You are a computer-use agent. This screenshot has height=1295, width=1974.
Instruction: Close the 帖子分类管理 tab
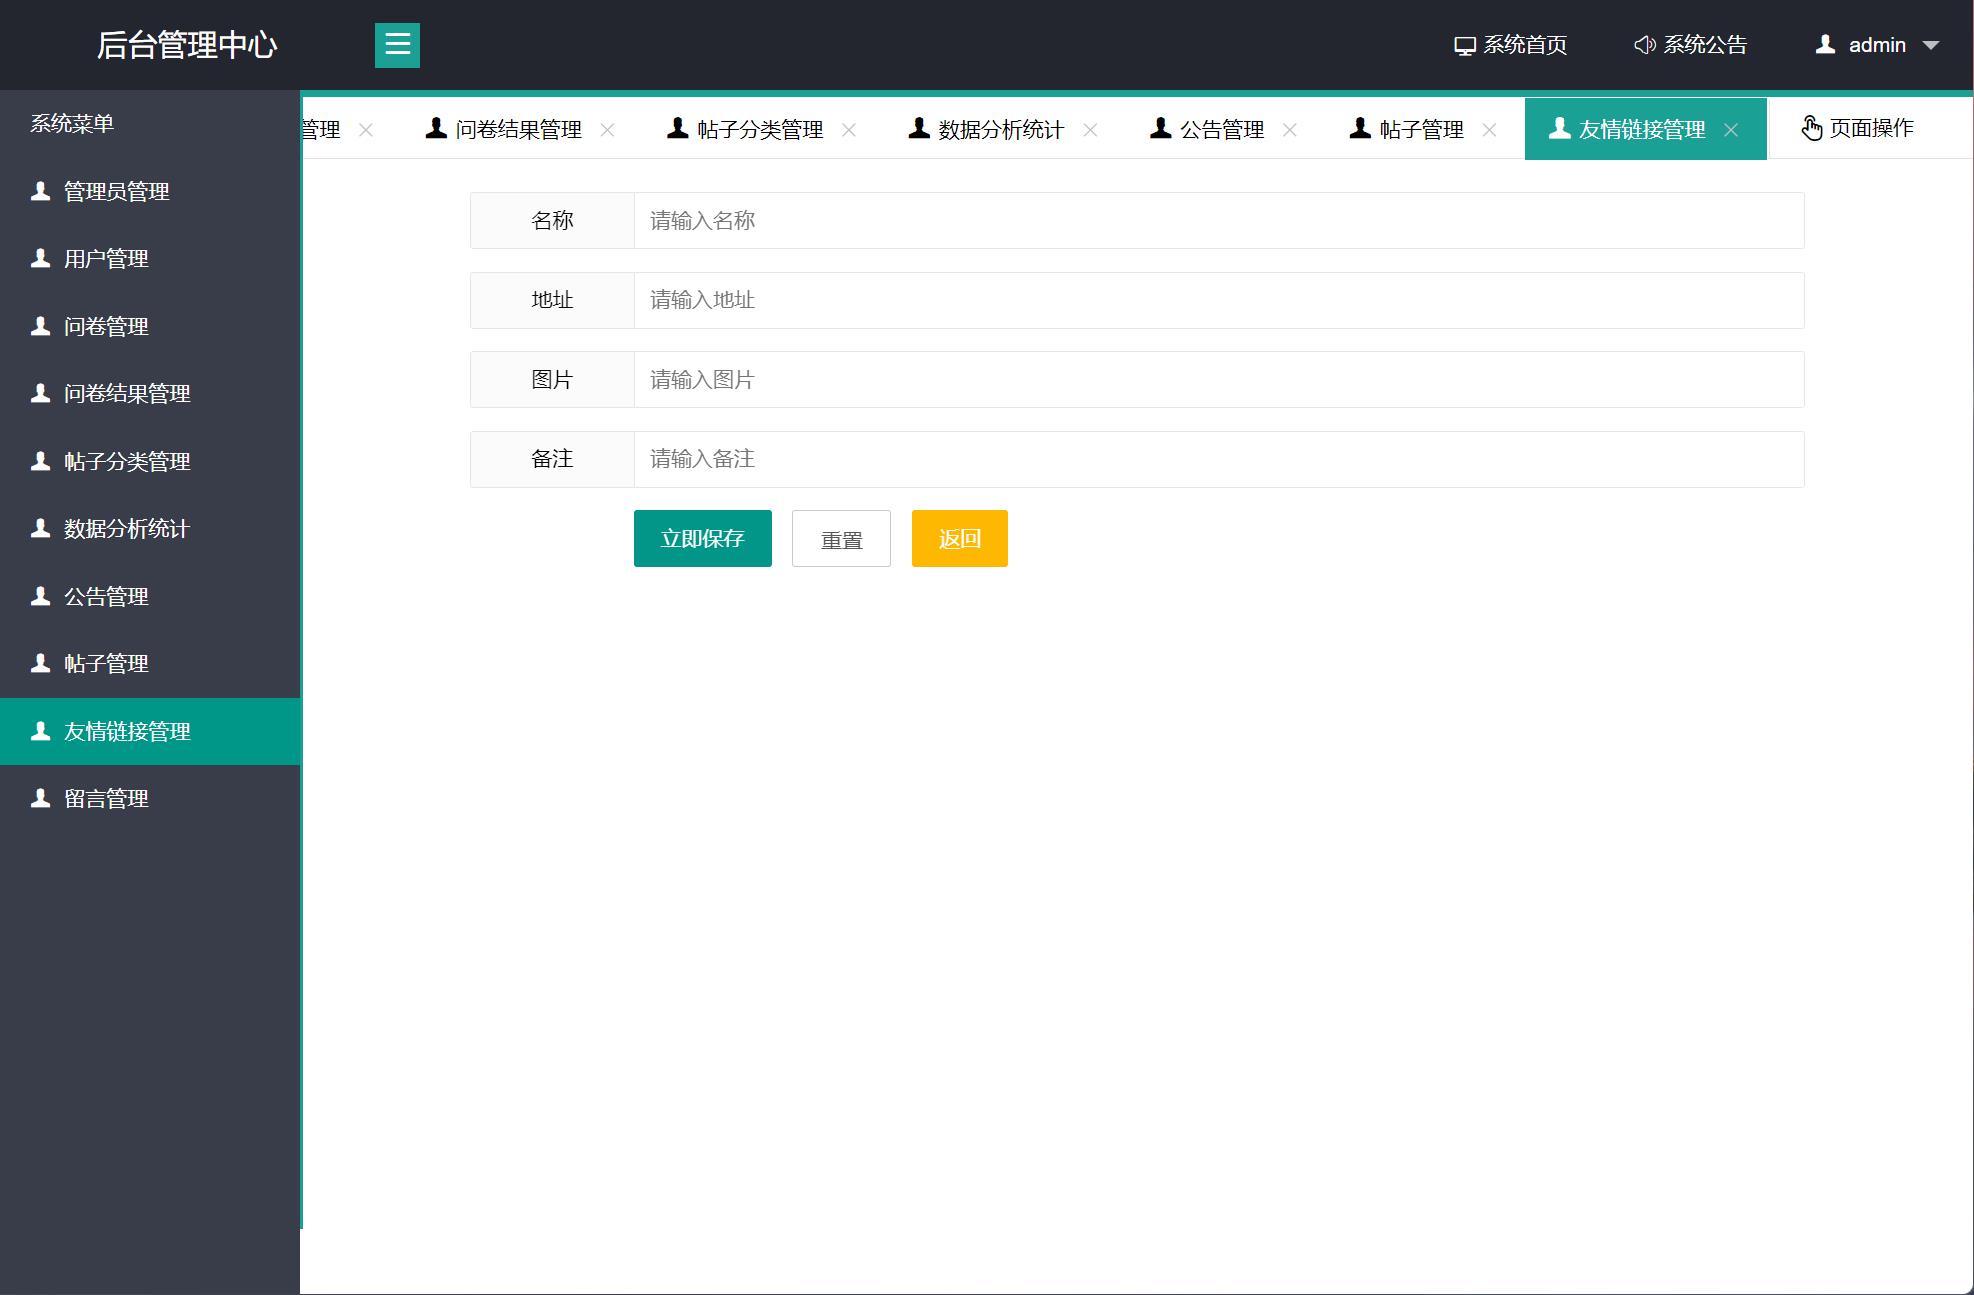(849, 130)
